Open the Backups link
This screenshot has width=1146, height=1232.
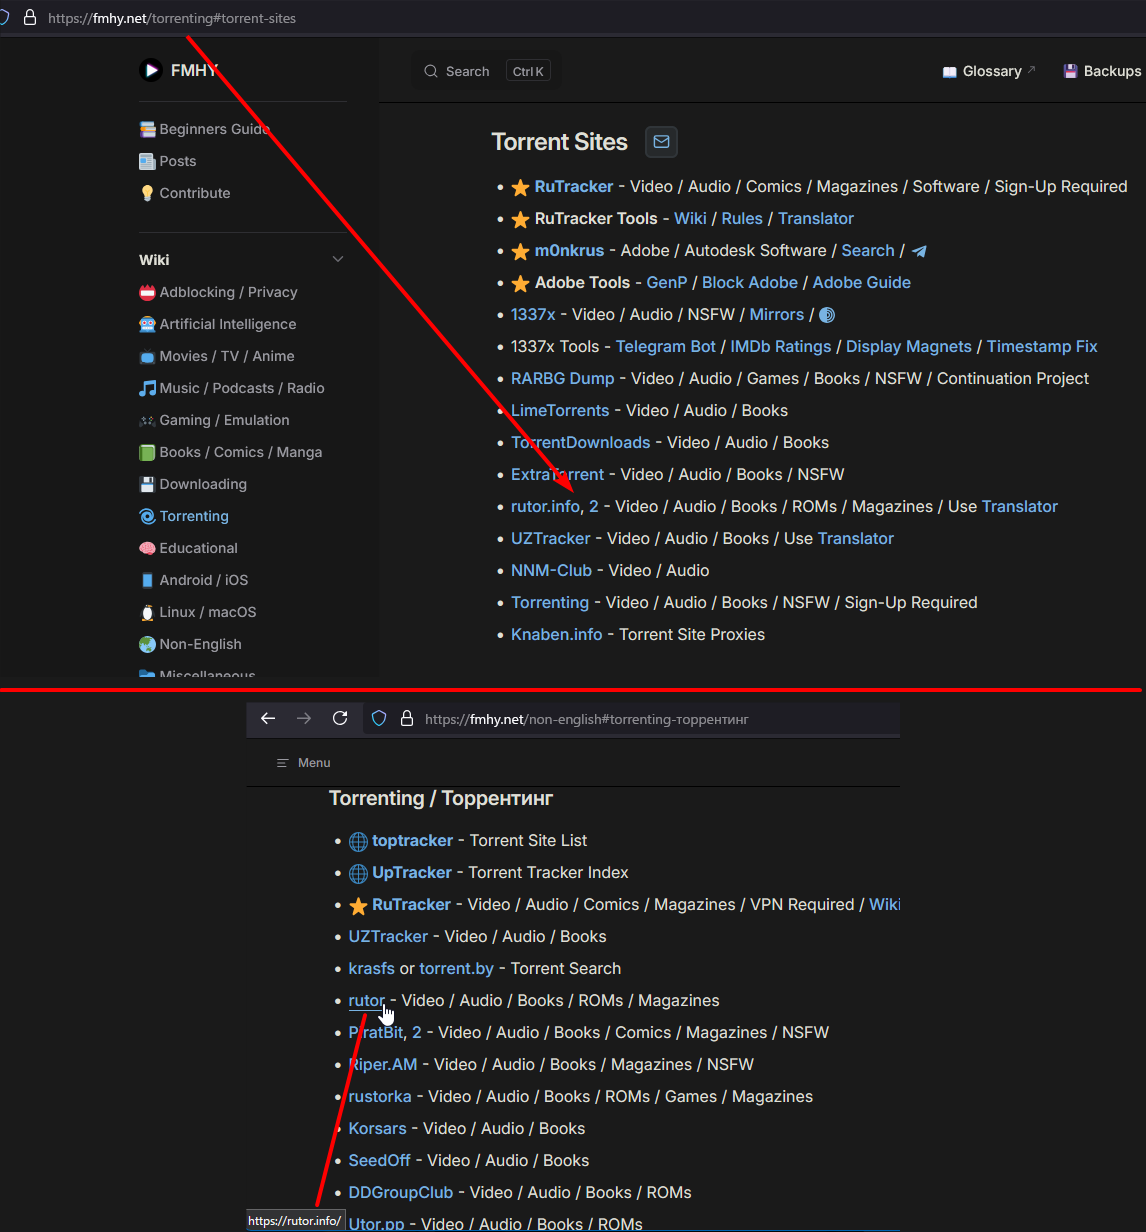click(x=1102, y=71)
